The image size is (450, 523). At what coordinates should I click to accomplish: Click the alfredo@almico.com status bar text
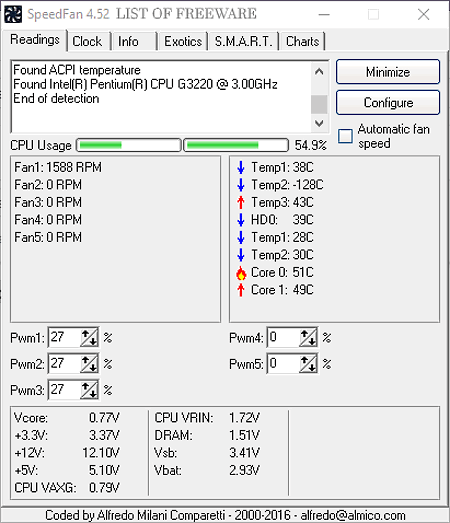click(353, 515)
